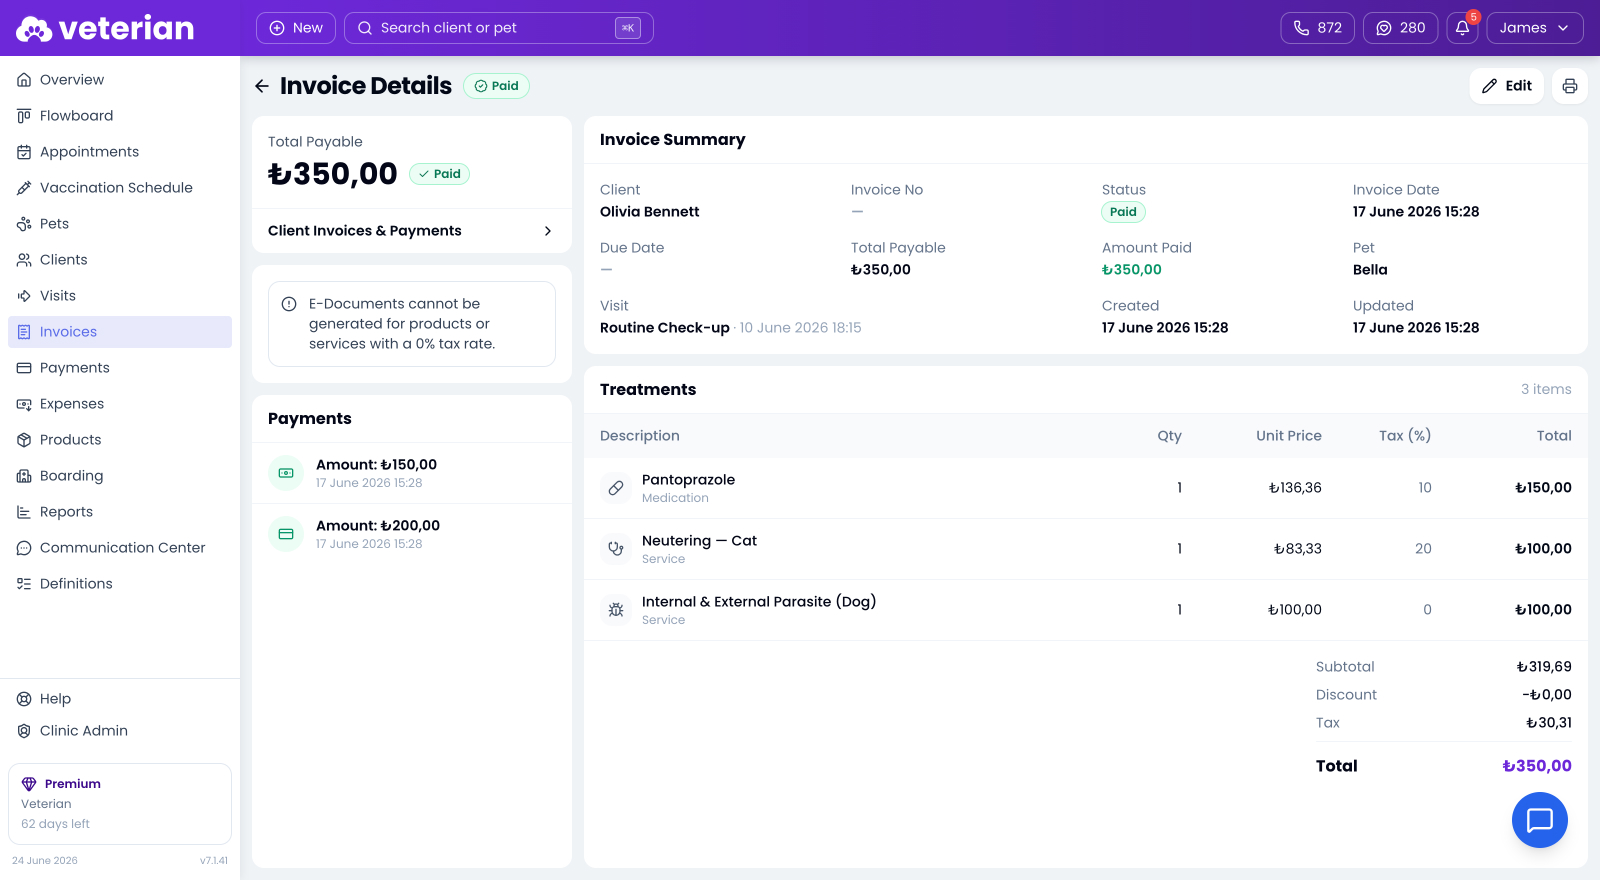Screen dimensions: 1600x880
Task: Click the printer icon button
Action: 1570,86
